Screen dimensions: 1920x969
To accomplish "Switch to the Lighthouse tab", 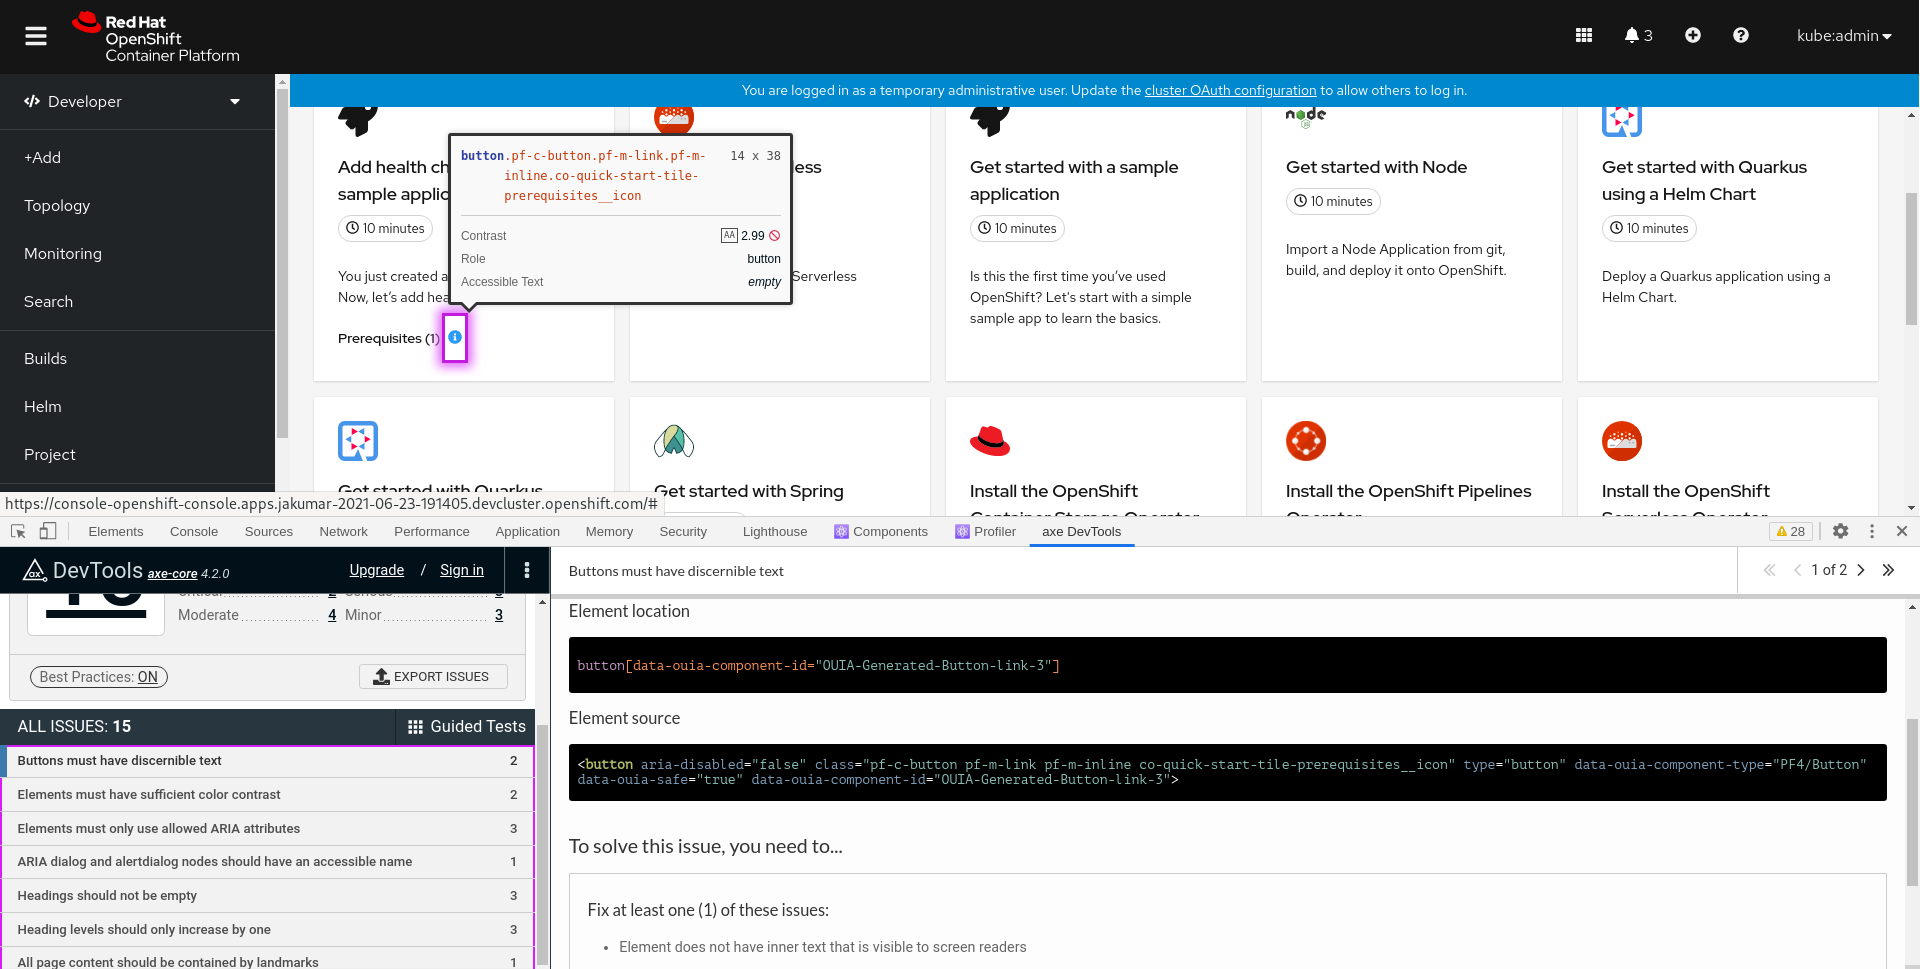I will point(775,531).
